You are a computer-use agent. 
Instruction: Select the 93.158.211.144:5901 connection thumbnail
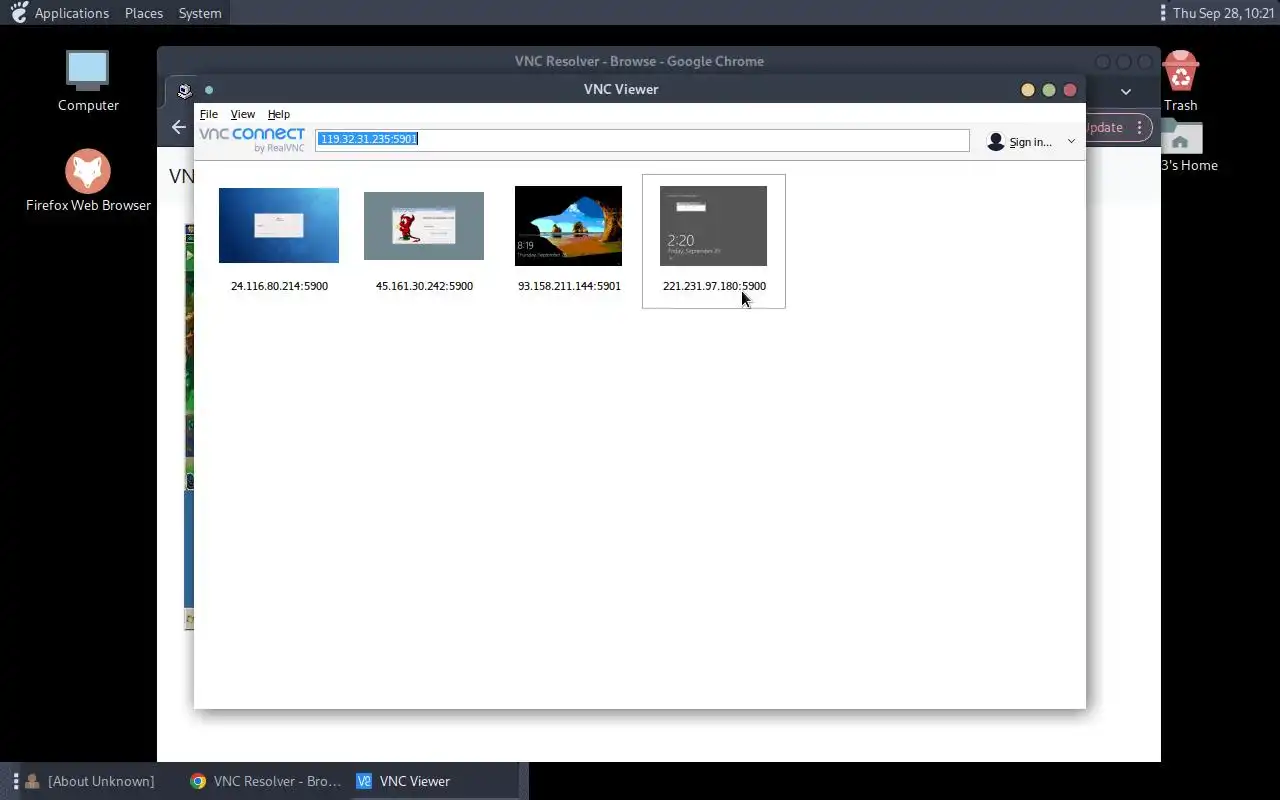(x=568, y=226)
